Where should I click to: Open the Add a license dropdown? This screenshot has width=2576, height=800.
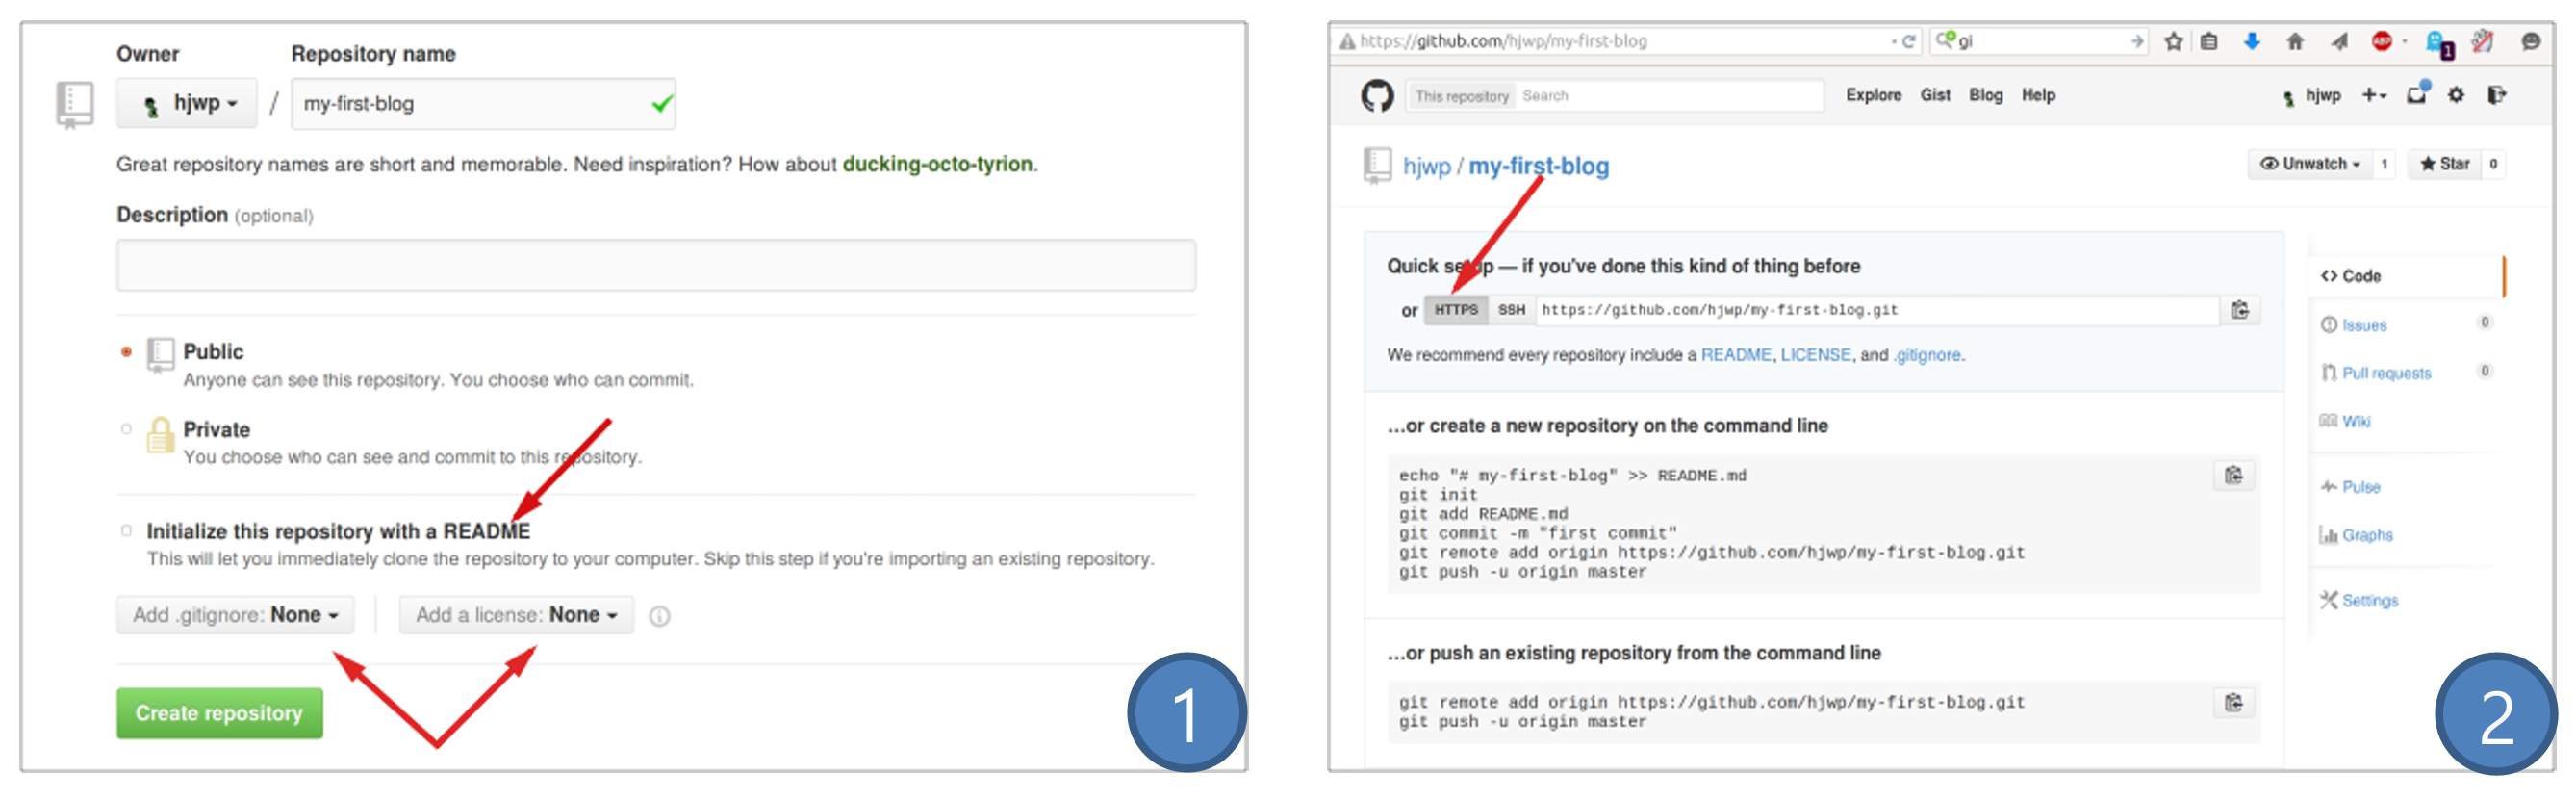point(516,615)
